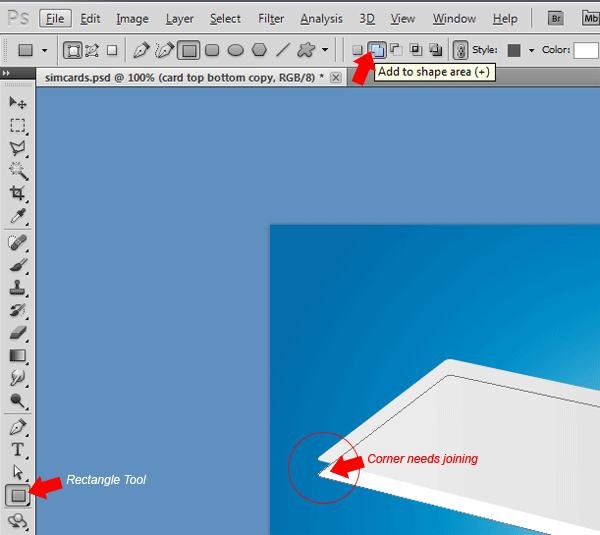The image size is (600, 535).
Task: Select the Magic Wand tool
Action: coord(18,171)
